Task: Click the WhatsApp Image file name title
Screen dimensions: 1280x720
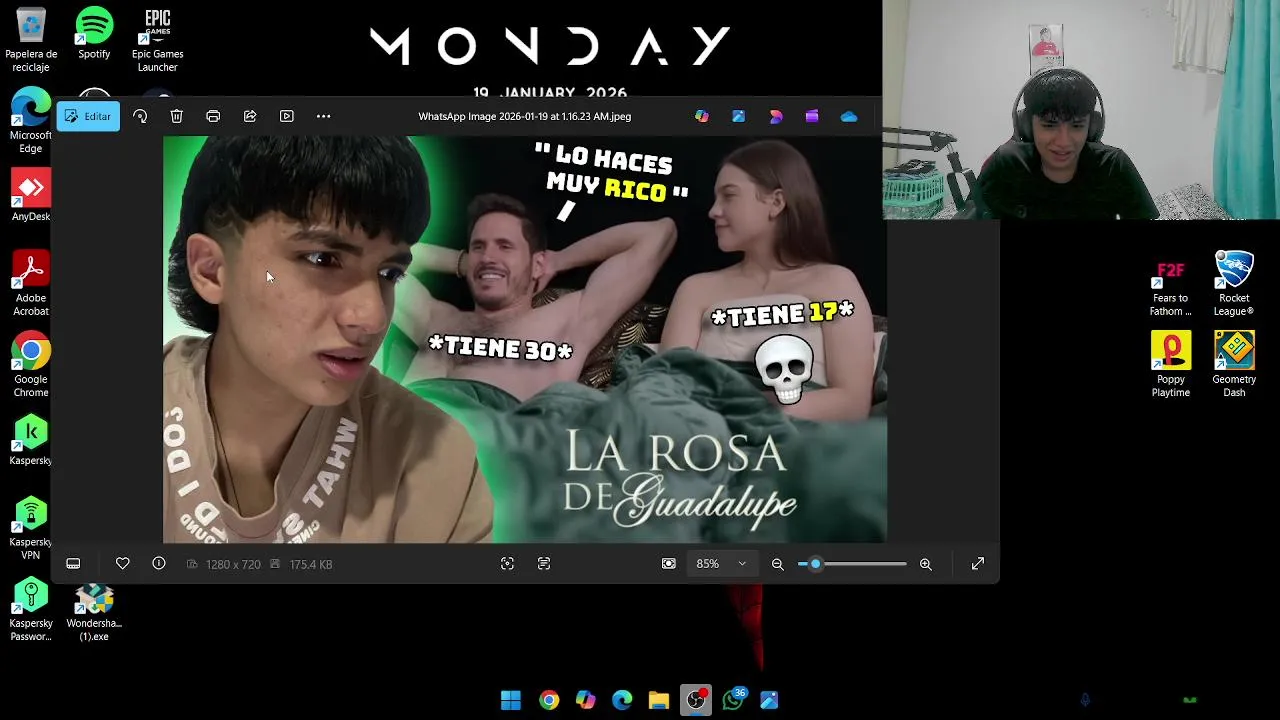Action: tap(525, 116)
